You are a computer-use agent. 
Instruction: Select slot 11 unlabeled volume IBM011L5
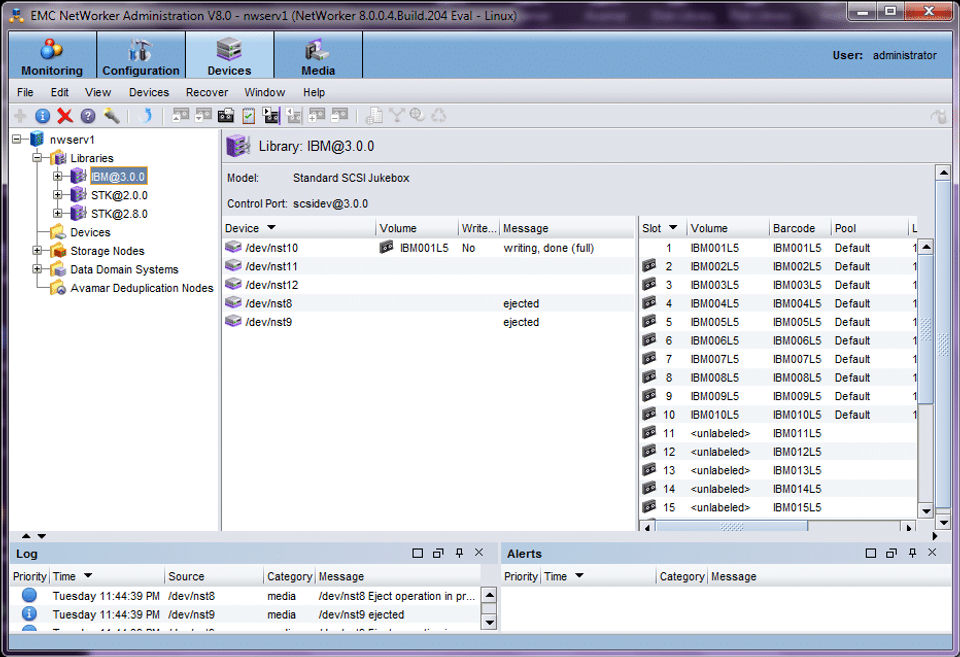pos(778,433)
